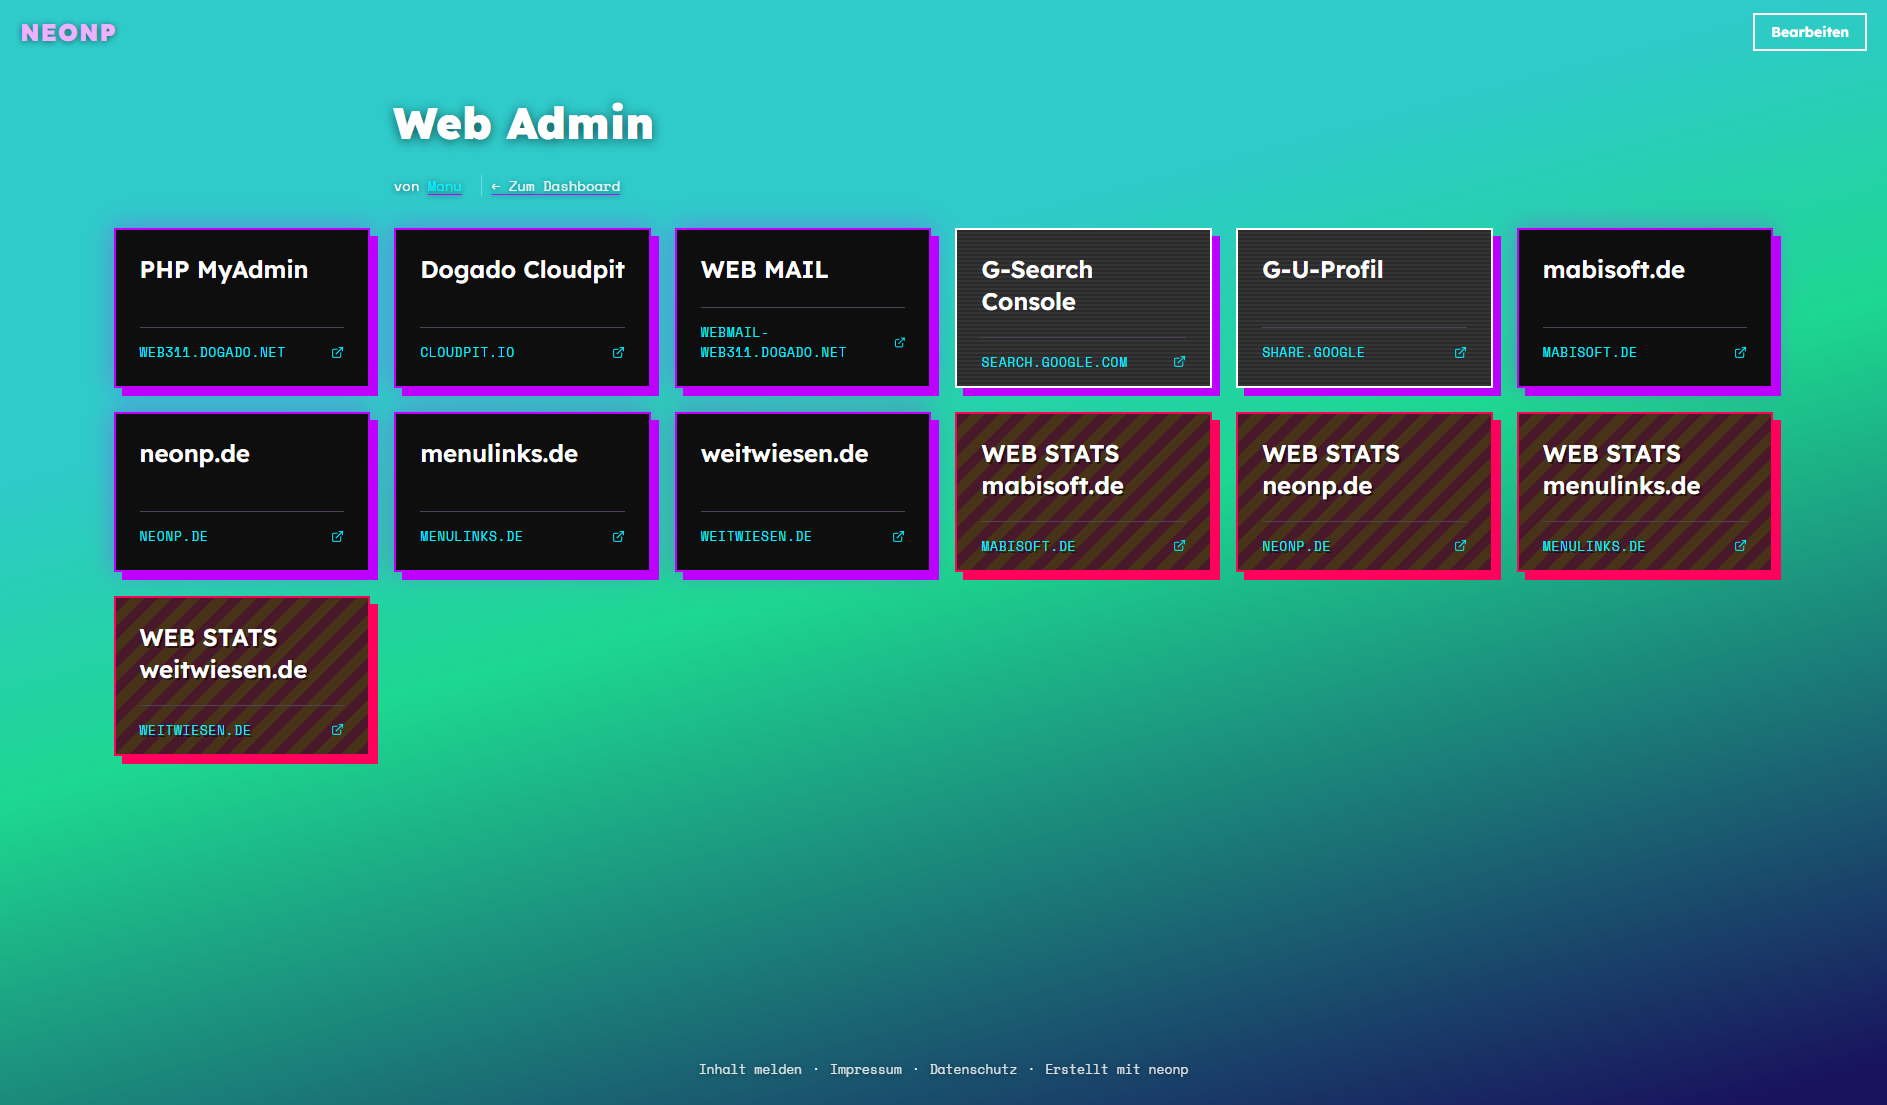Click external link icon on WEB STATS weitwiesen.de
1887x1105 pixels.
click(x=337, y=730)
